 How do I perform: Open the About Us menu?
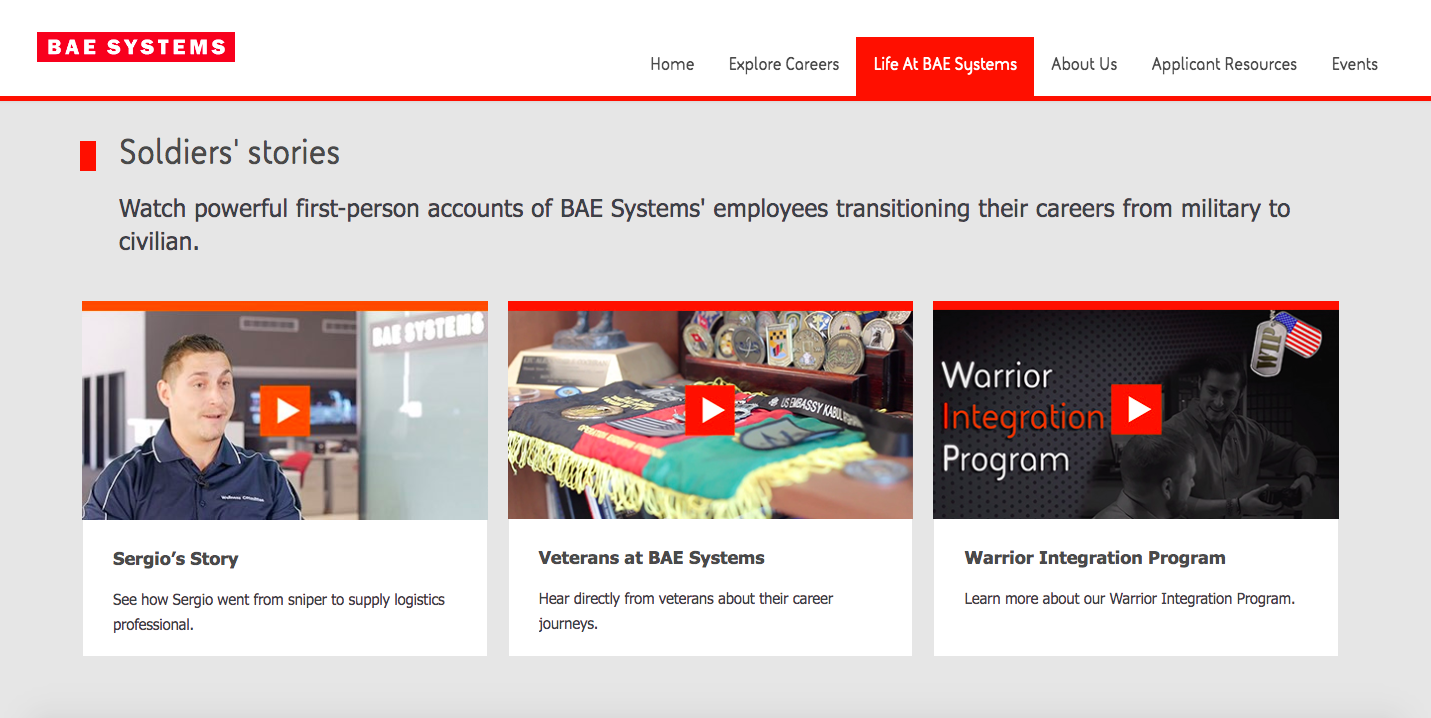tap(1084, 64)
